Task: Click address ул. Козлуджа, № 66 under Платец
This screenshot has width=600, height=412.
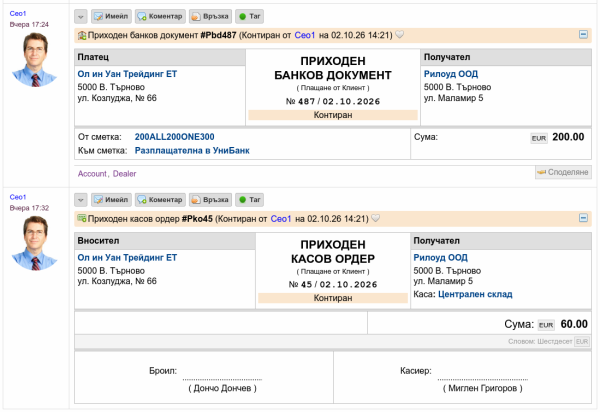Action: (x=117, y=98)
